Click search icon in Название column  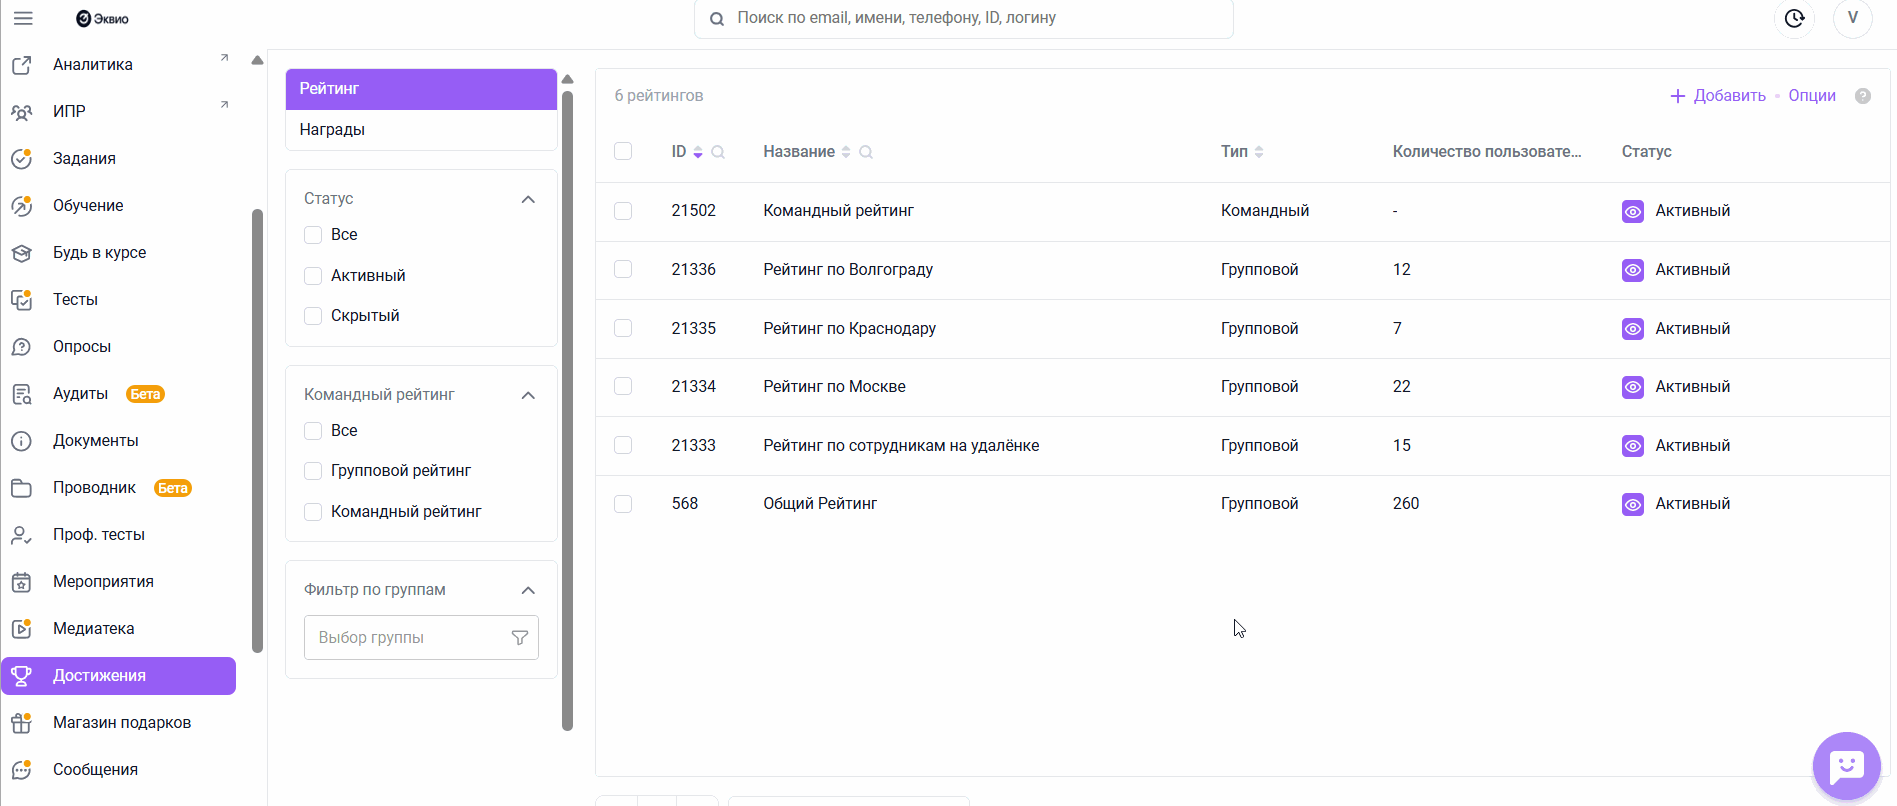click(866, 152)
